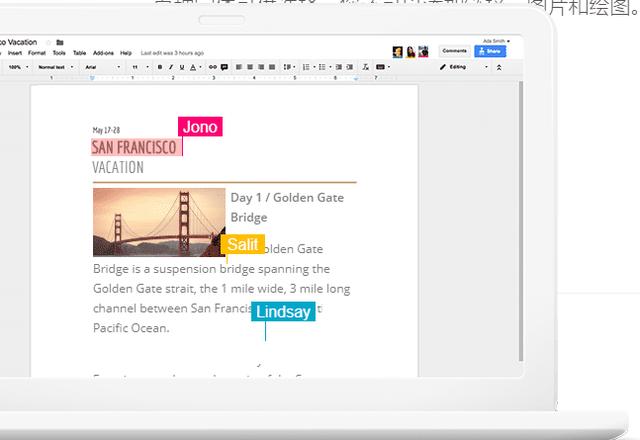
Task: Click the pencil Editing icon
Action: 443,67
